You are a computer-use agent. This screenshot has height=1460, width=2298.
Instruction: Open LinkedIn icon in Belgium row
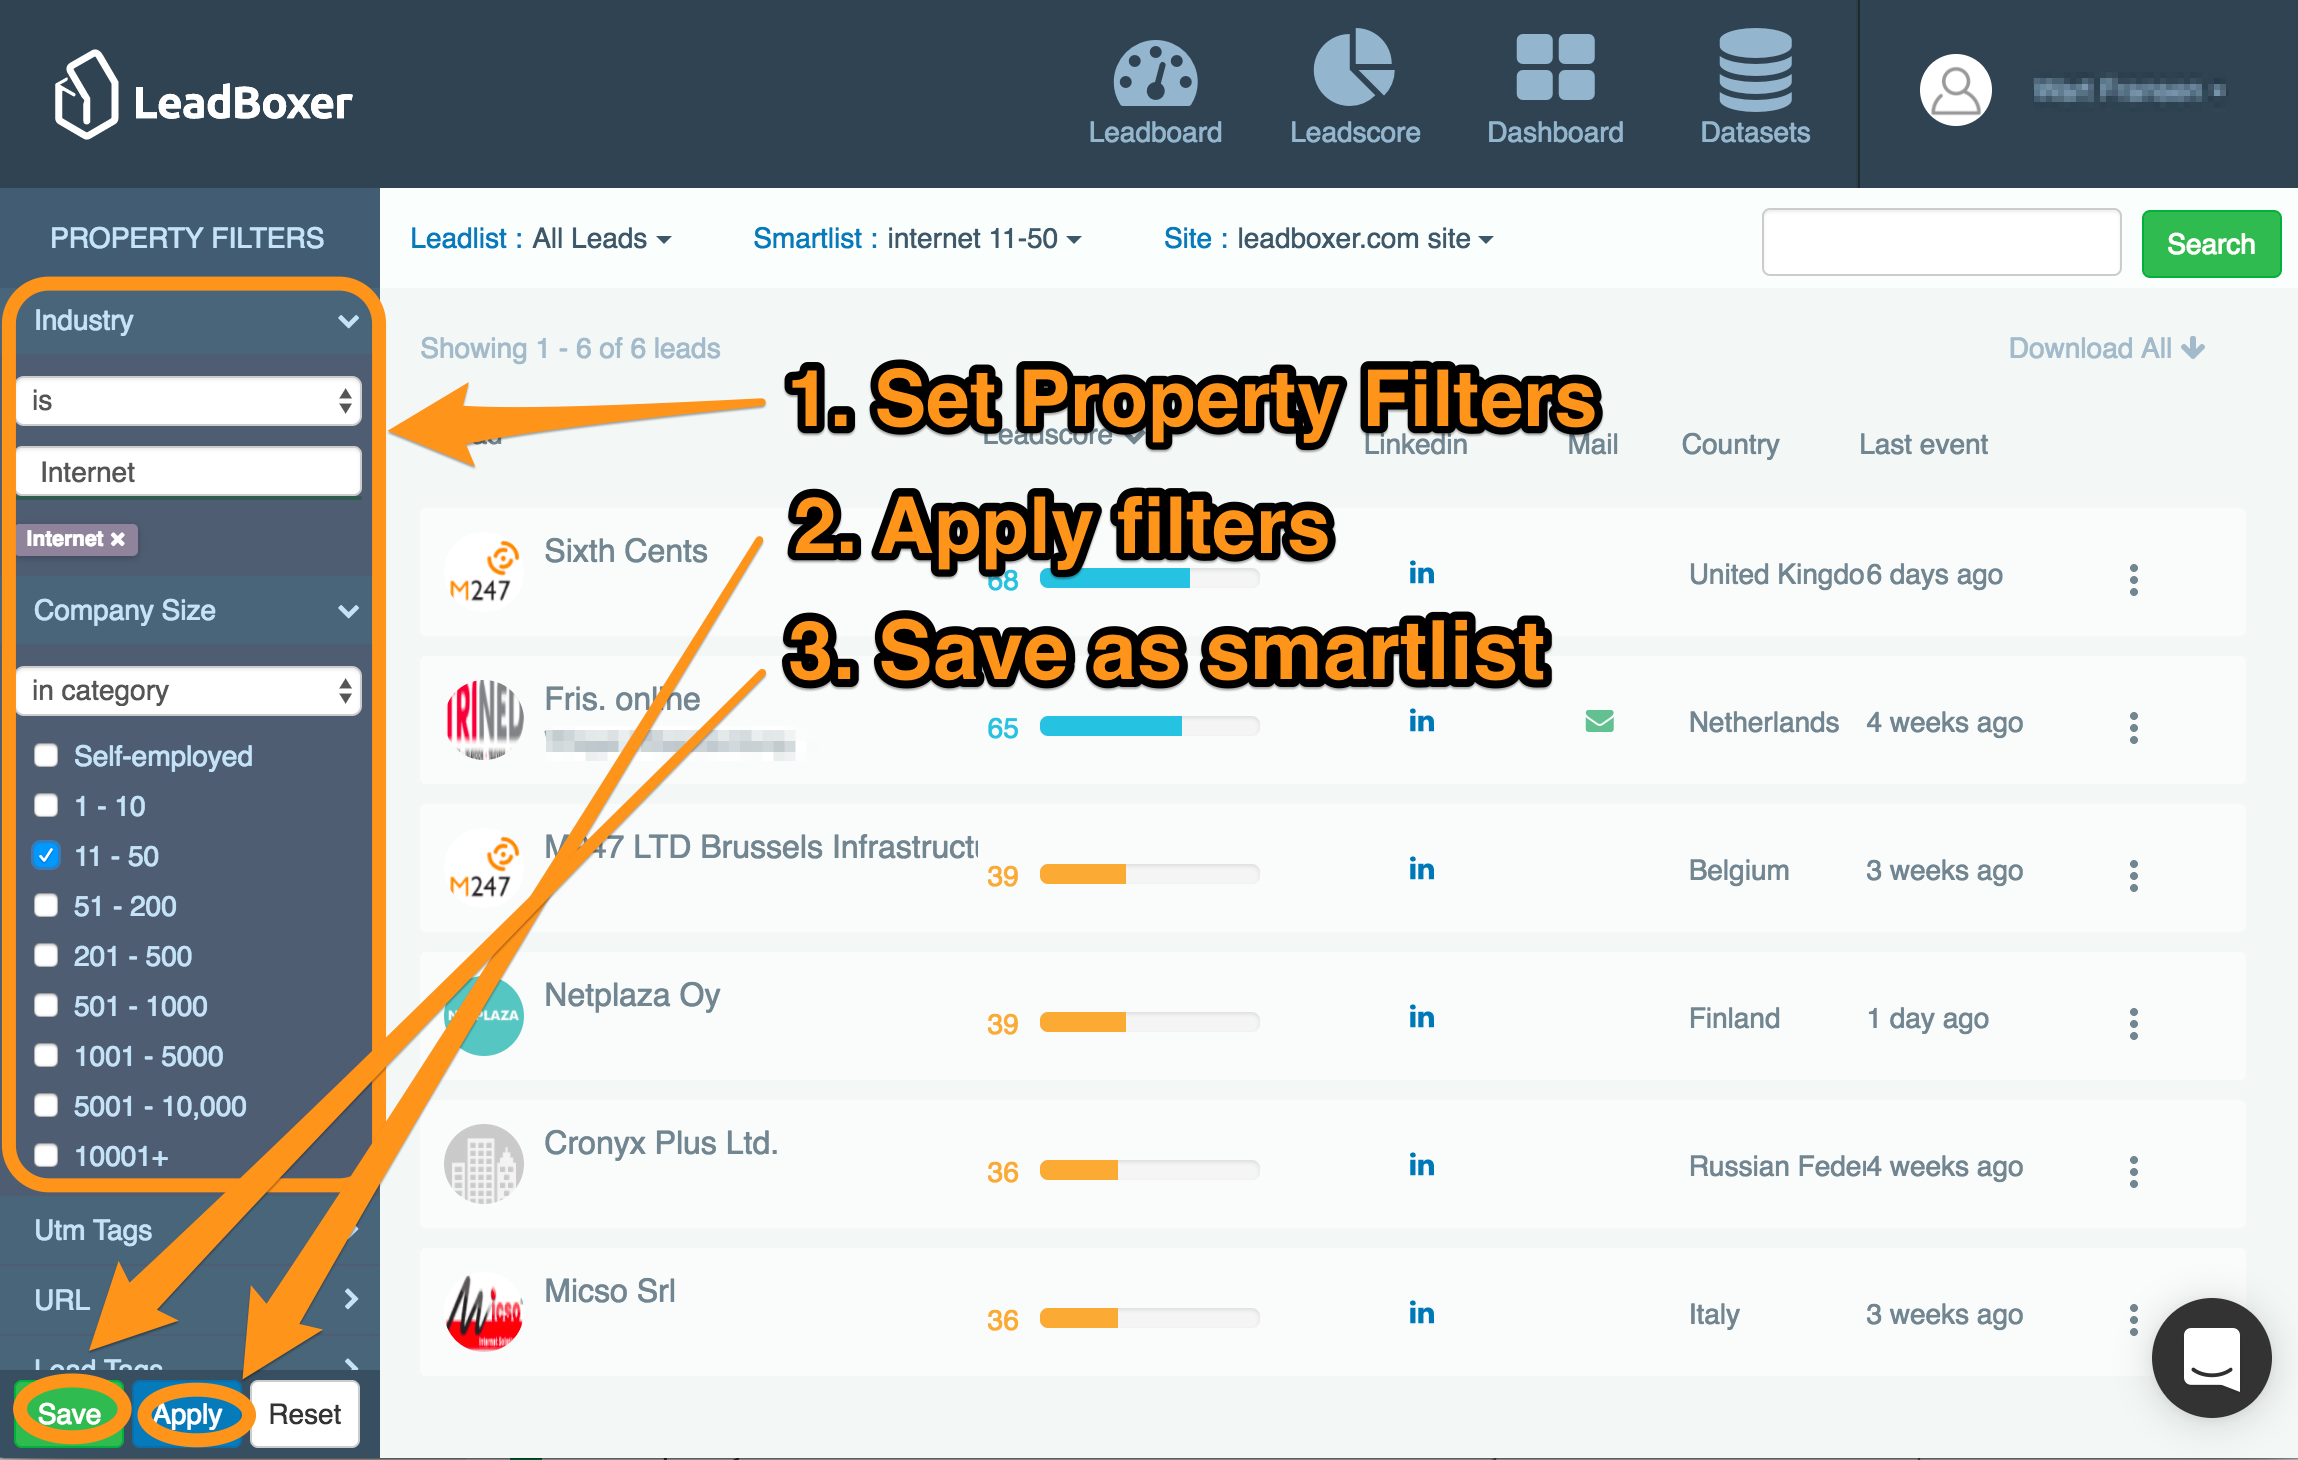click(1421, 869)
